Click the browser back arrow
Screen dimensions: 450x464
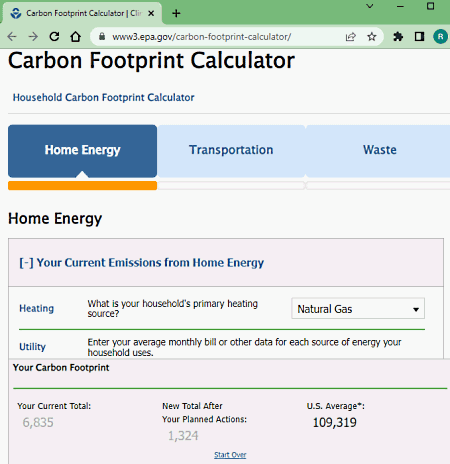12,36
